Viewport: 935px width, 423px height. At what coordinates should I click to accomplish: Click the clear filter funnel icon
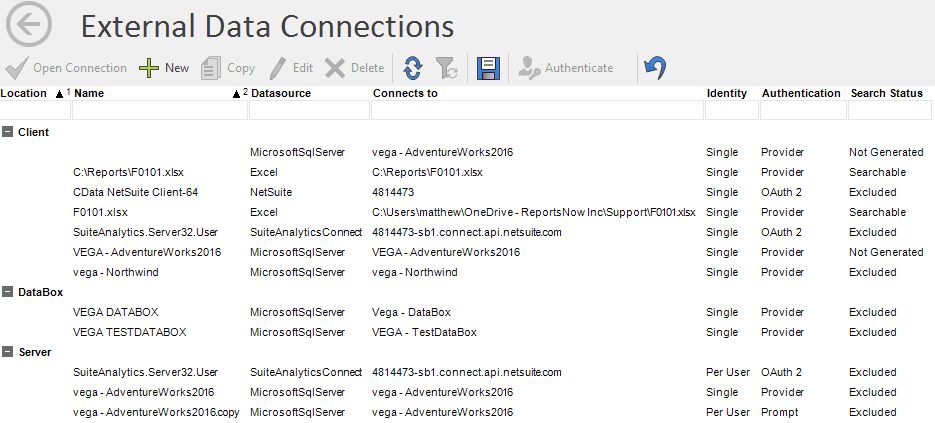pos(447,68)
